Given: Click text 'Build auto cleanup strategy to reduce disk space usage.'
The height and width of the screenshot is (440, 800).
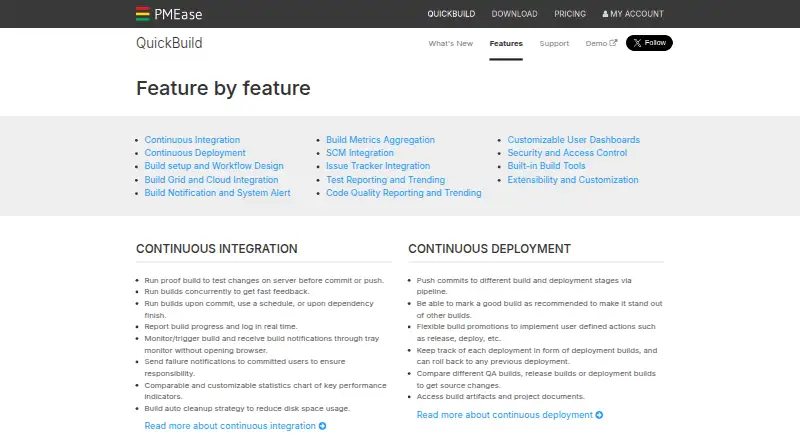Looking at the screenshot, I should point(247,408).
